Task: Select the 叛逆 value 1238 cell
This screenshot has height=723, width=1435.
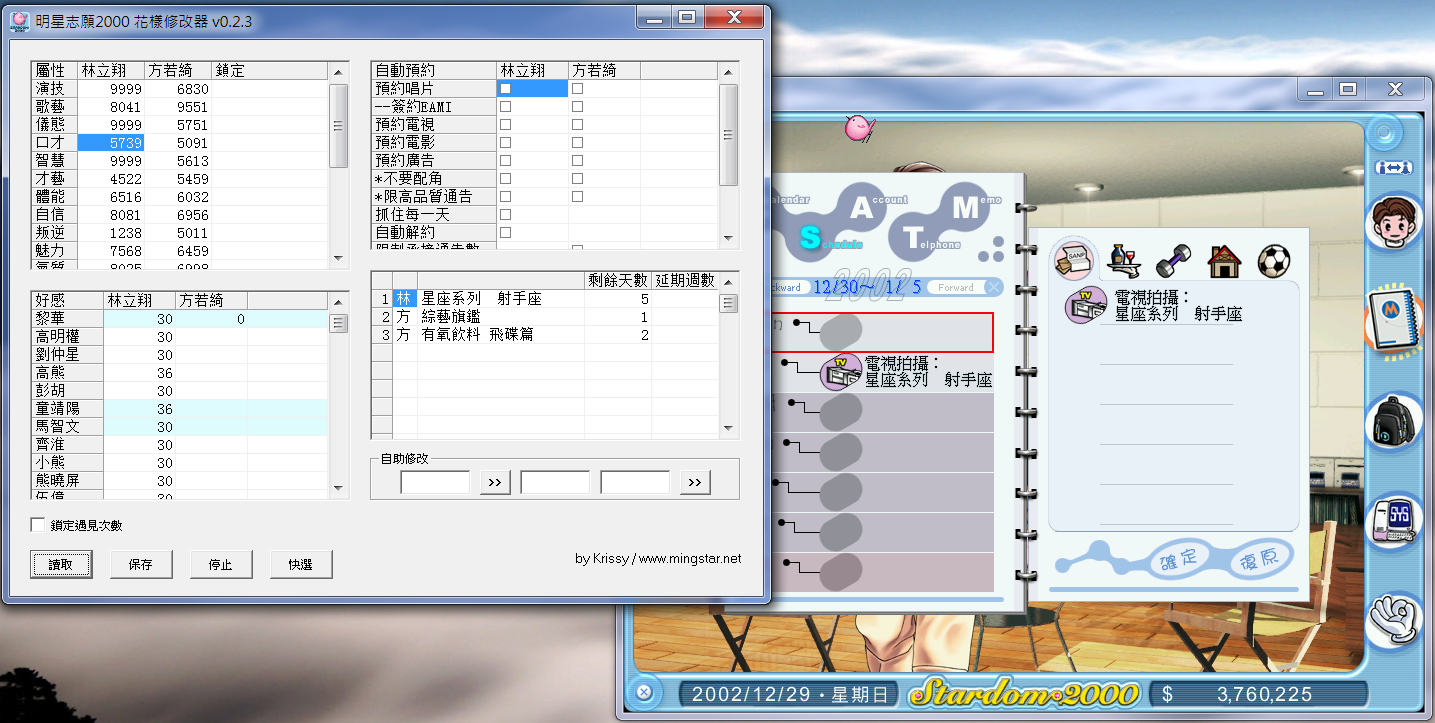Action: 112,233
